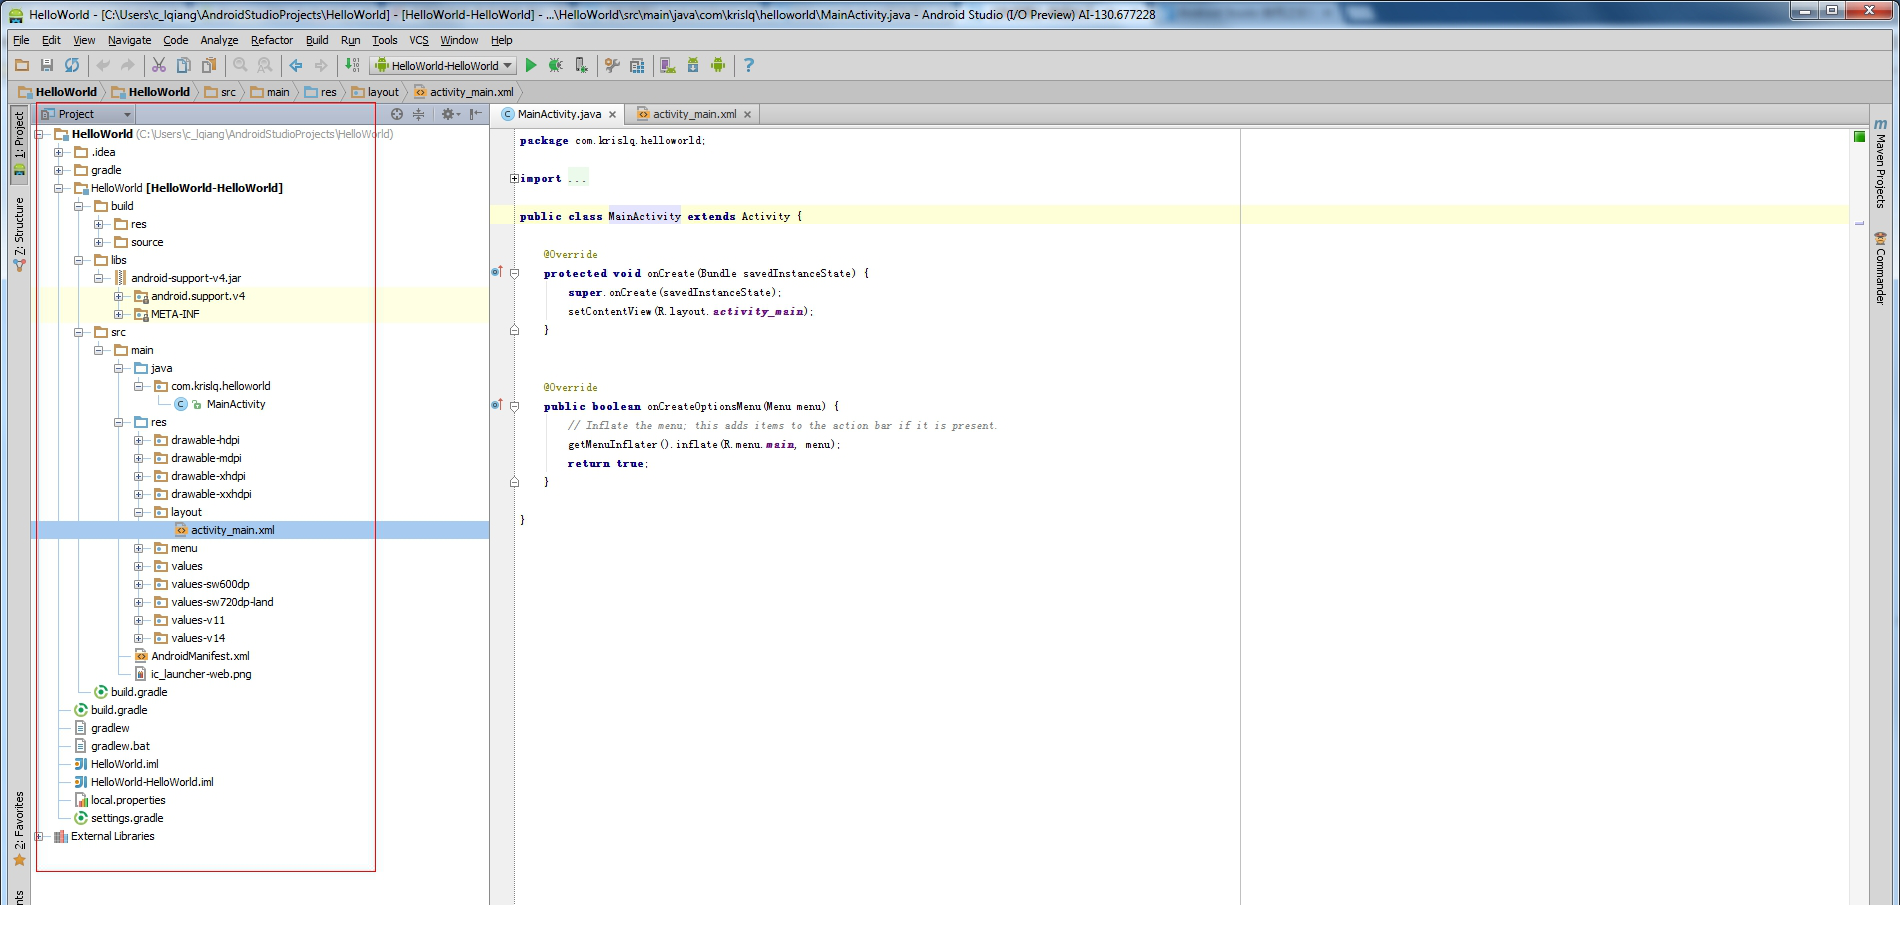Open the HelloWorld-HelloWorld run configuration dropdown
The image size is (1900, 941).
point(443,65)
